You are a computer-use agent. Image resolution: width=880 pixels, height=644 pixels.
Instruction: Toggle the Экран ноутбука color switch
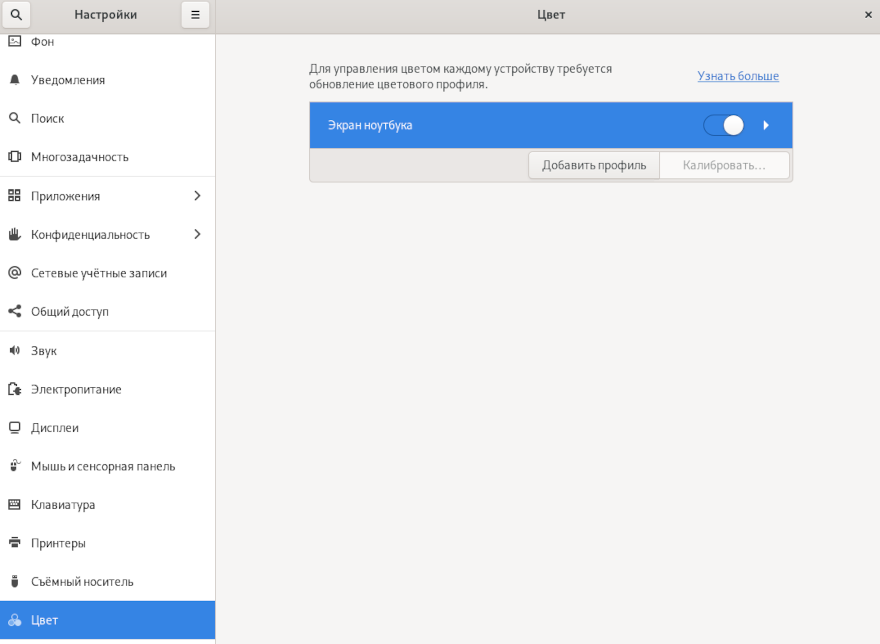[x=723, y=125]
